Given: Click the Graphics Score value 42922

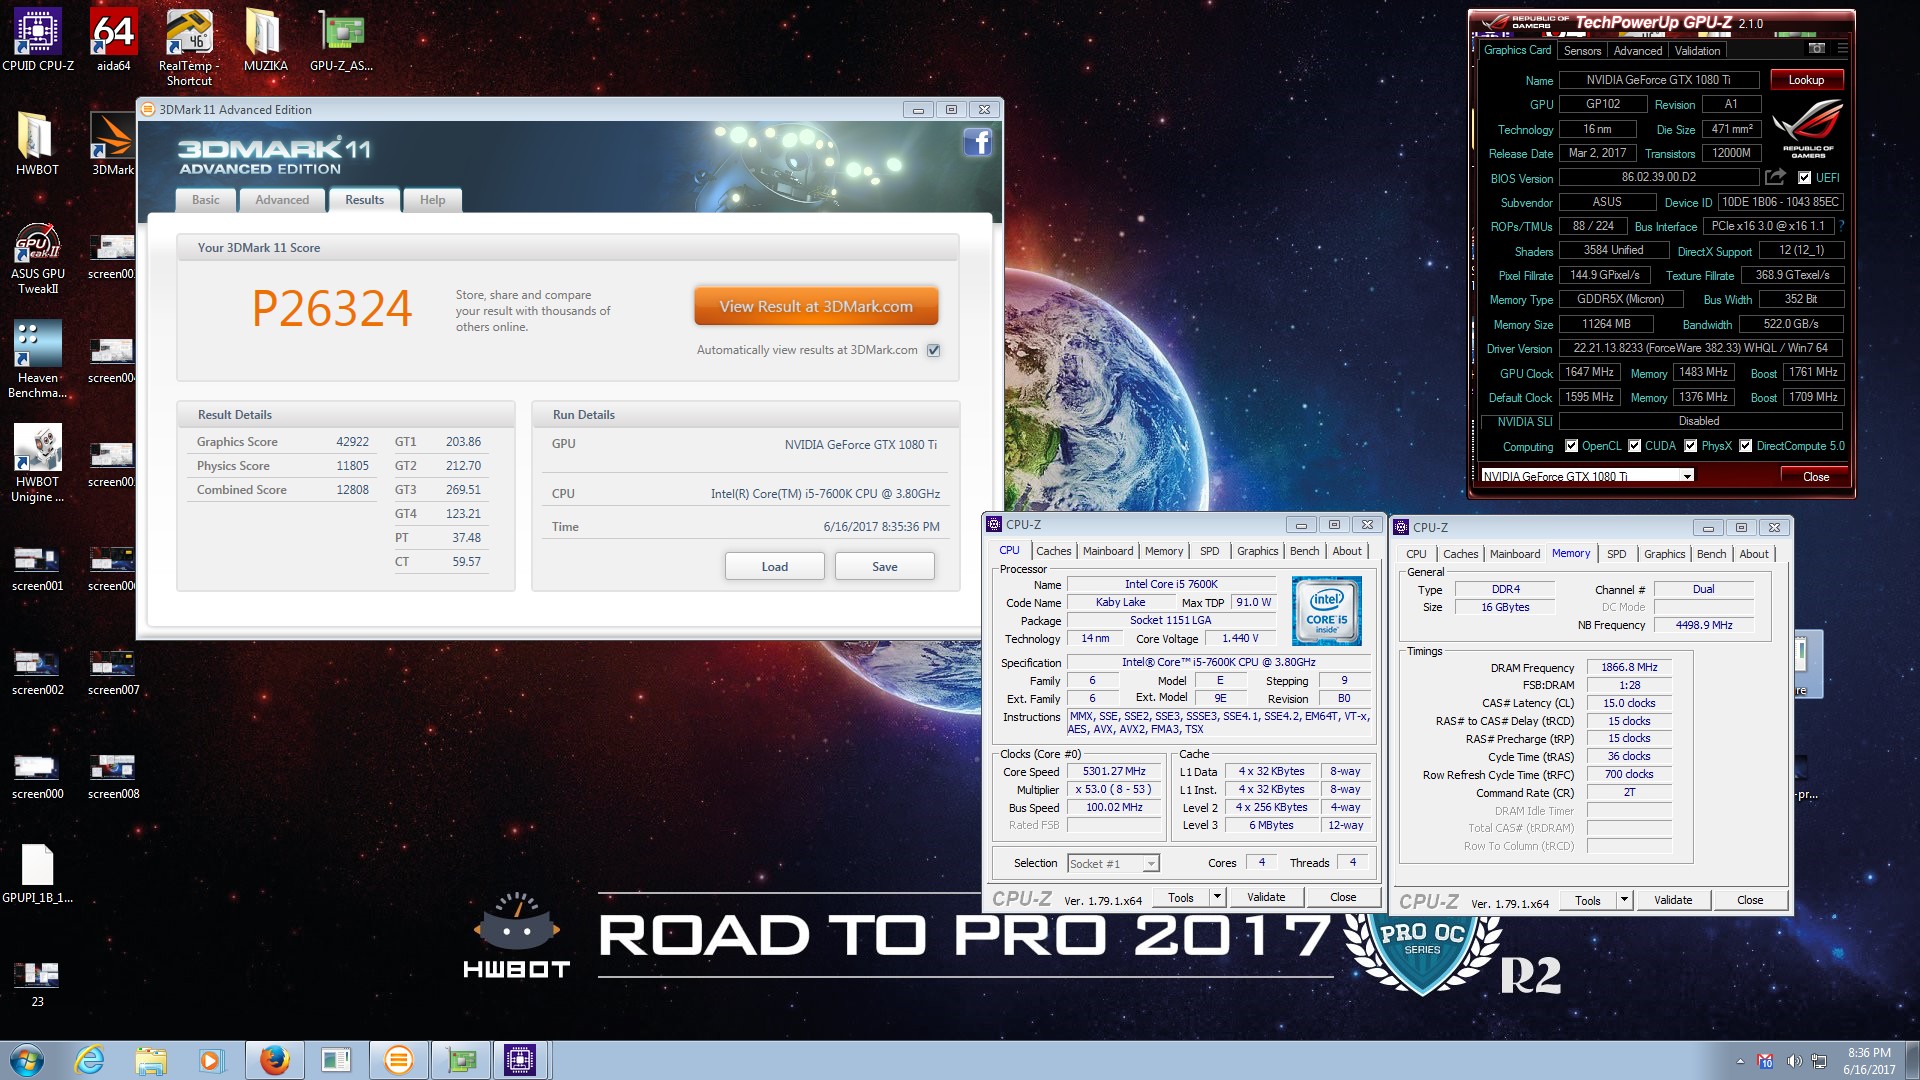Looking at the screenshot, I should click(x=352, y=442).
